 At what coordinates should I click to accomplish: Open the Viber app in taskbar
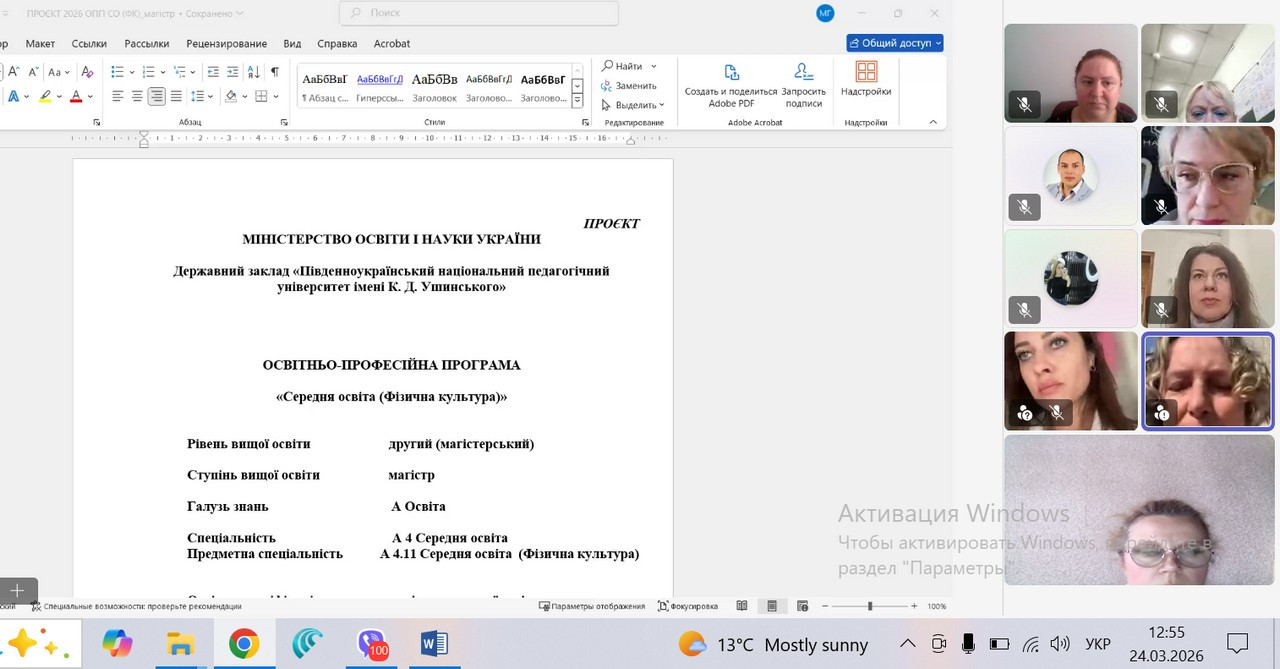372,644
